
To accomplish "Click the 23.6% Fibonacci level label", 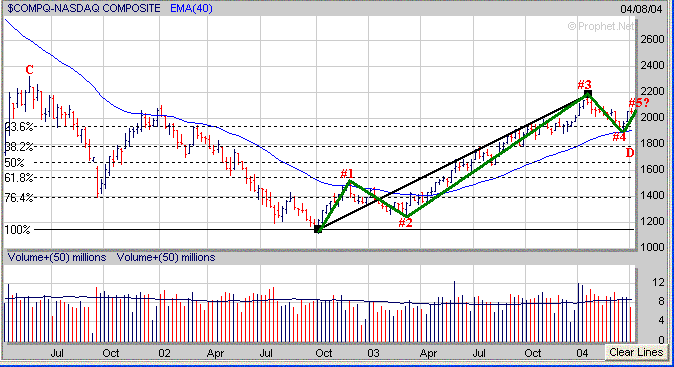I will [x=19, y=127].
